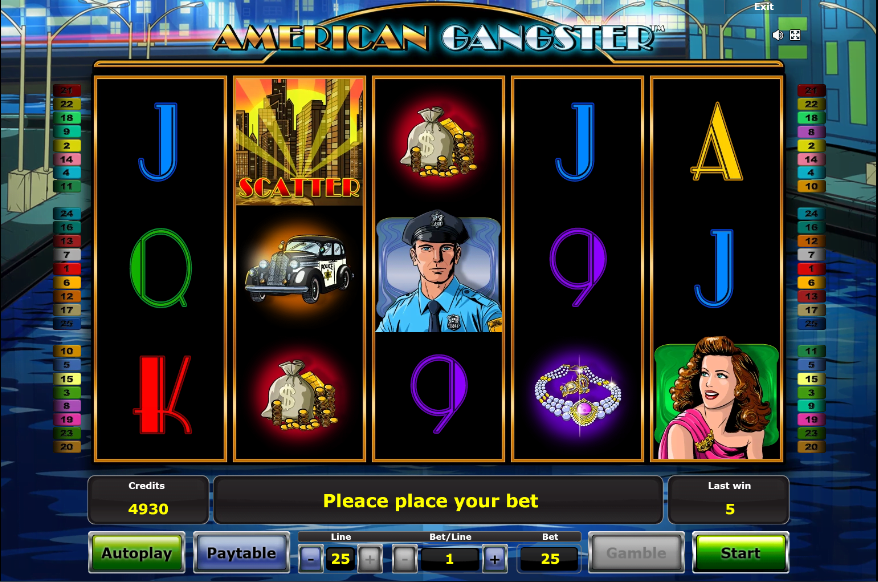The height and width of the screenshot is (582, 878).
Task: Click the policeman symbol
Action: coord(438,271)
